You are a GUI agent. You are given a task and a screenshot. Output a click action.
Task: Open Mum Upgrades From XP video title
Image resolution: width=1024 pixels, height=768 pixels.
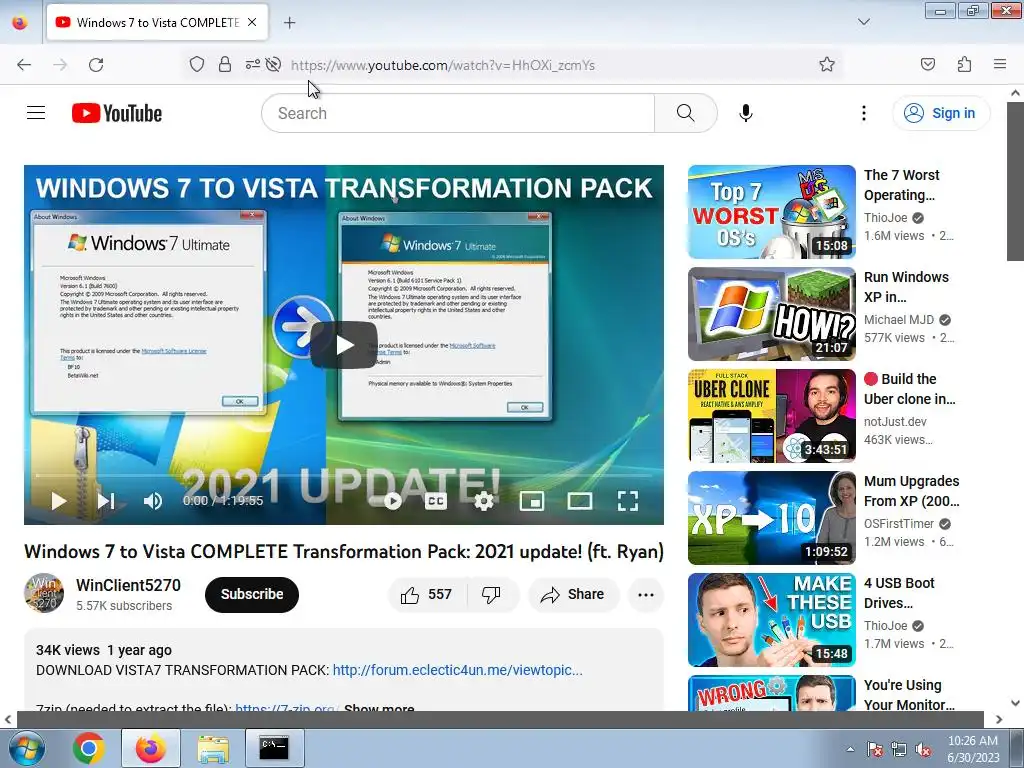(x=911, y=491)
